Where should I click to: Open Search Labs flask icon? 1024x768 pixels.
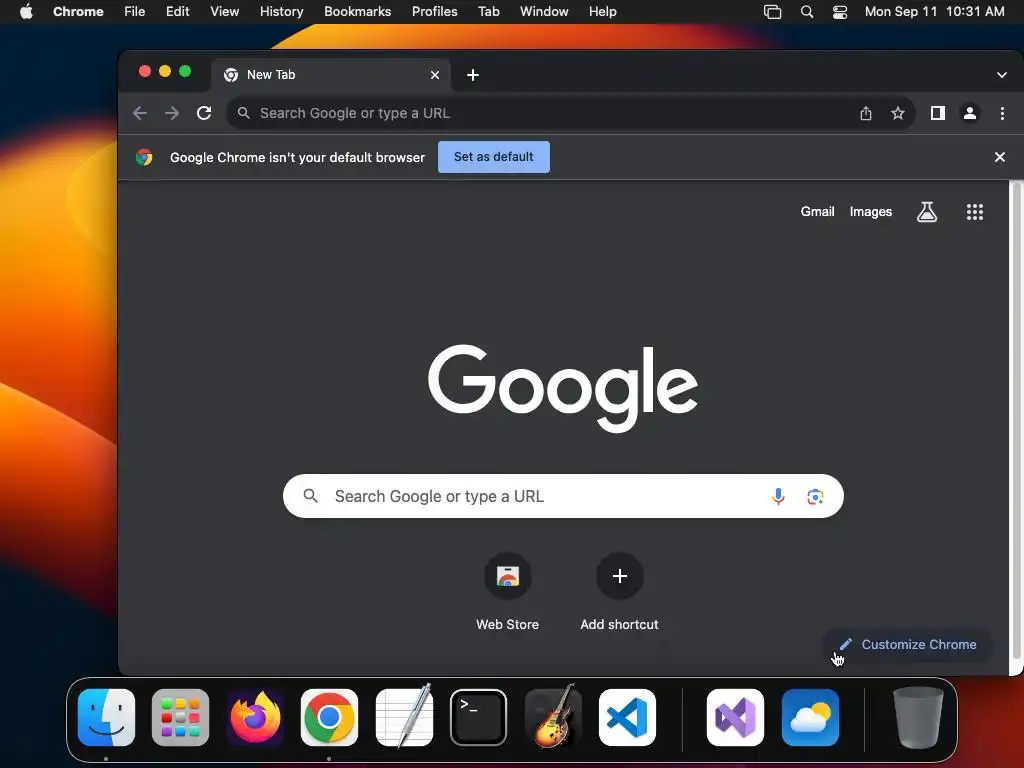click(927, 212)
